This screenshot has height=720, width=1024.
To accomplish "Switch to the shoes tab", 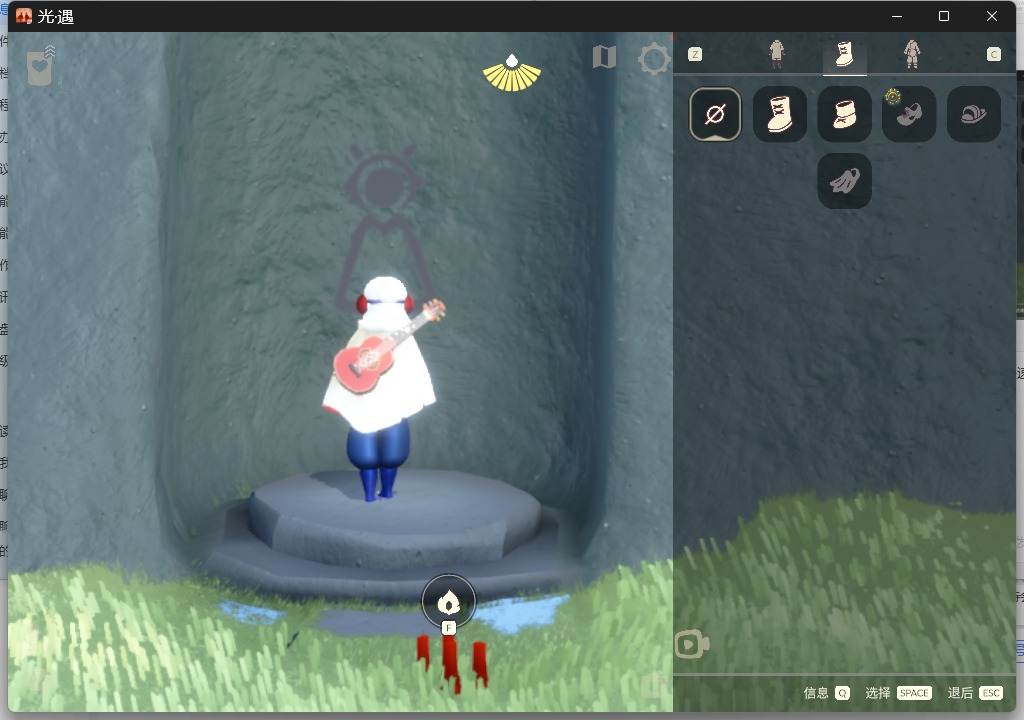I will pos(844,54).
